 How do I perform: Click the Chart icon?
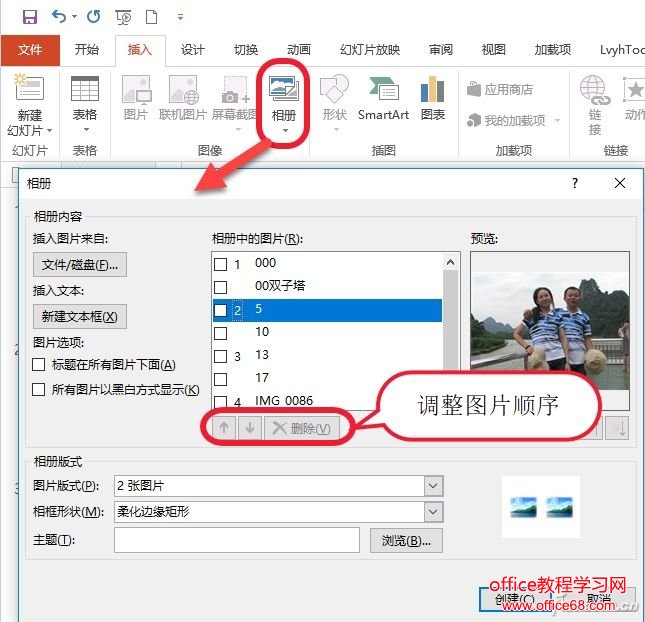click(432, 92)
